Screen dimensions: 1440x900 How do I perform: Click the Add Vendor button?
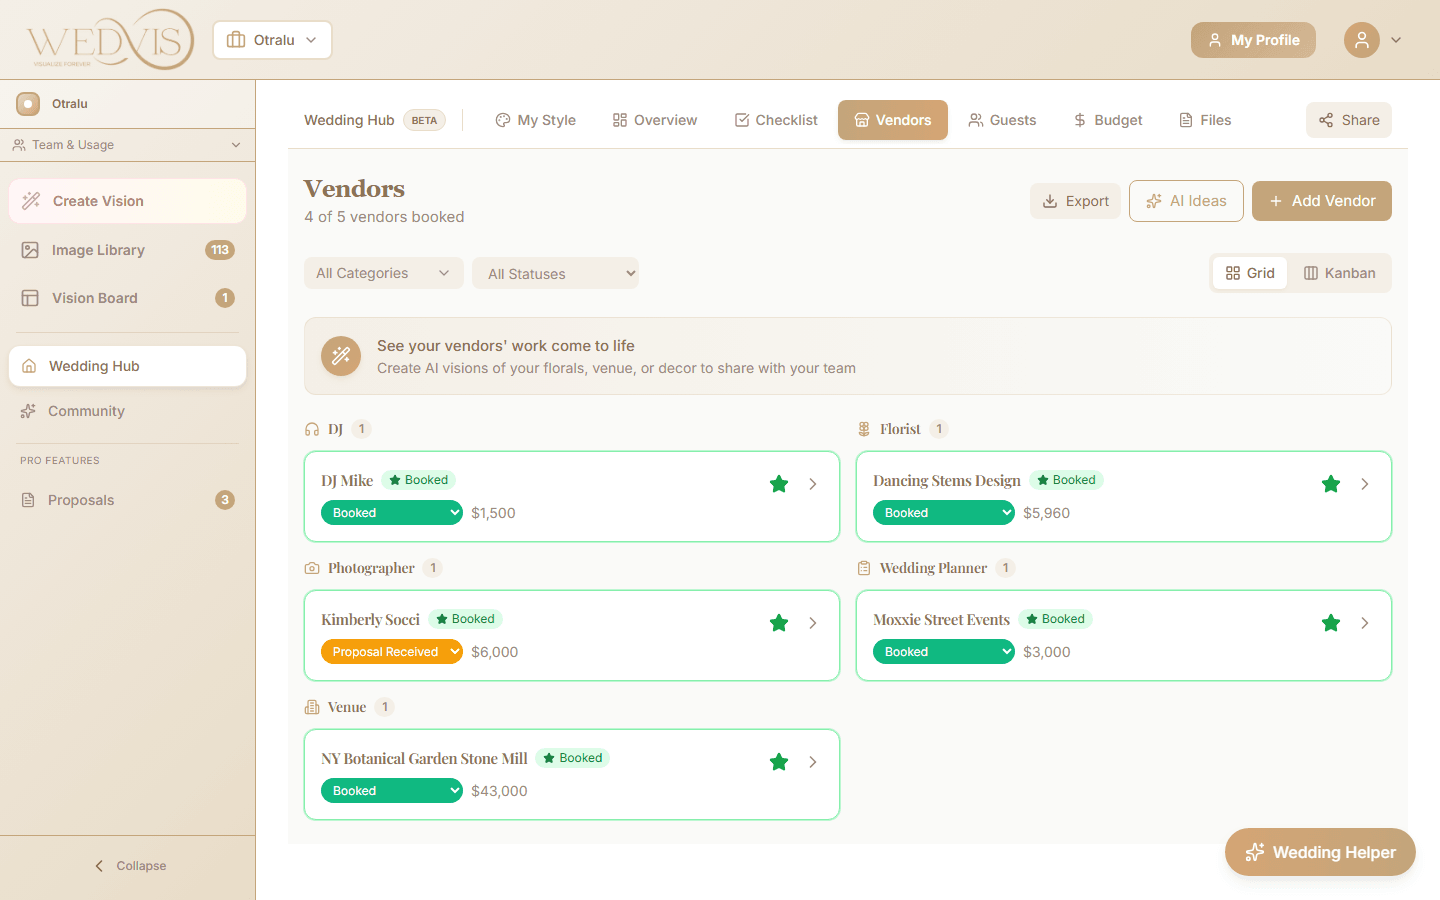tap(1321, 200)
